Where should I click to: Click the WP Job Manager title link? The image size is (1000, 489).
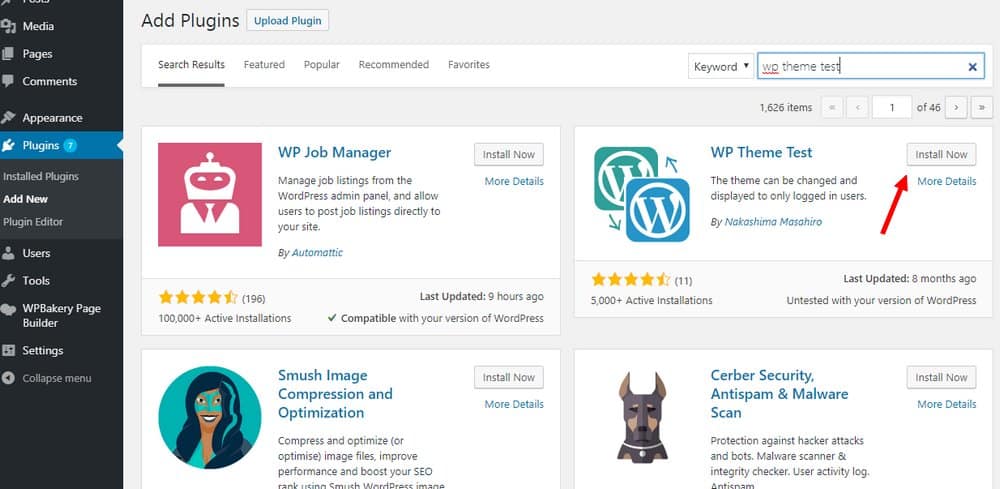click(x=335, y=152)
